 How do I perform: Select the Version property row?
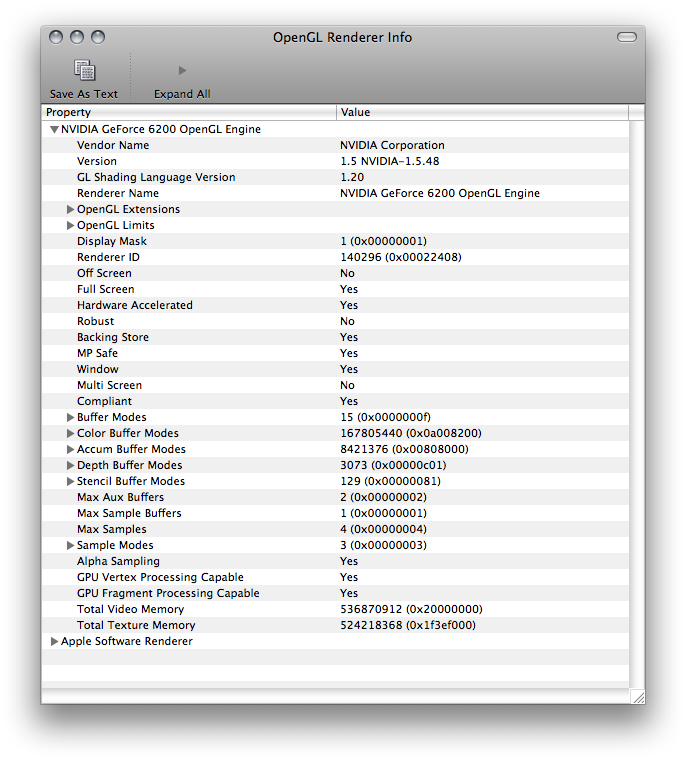(x=335, y=161)
